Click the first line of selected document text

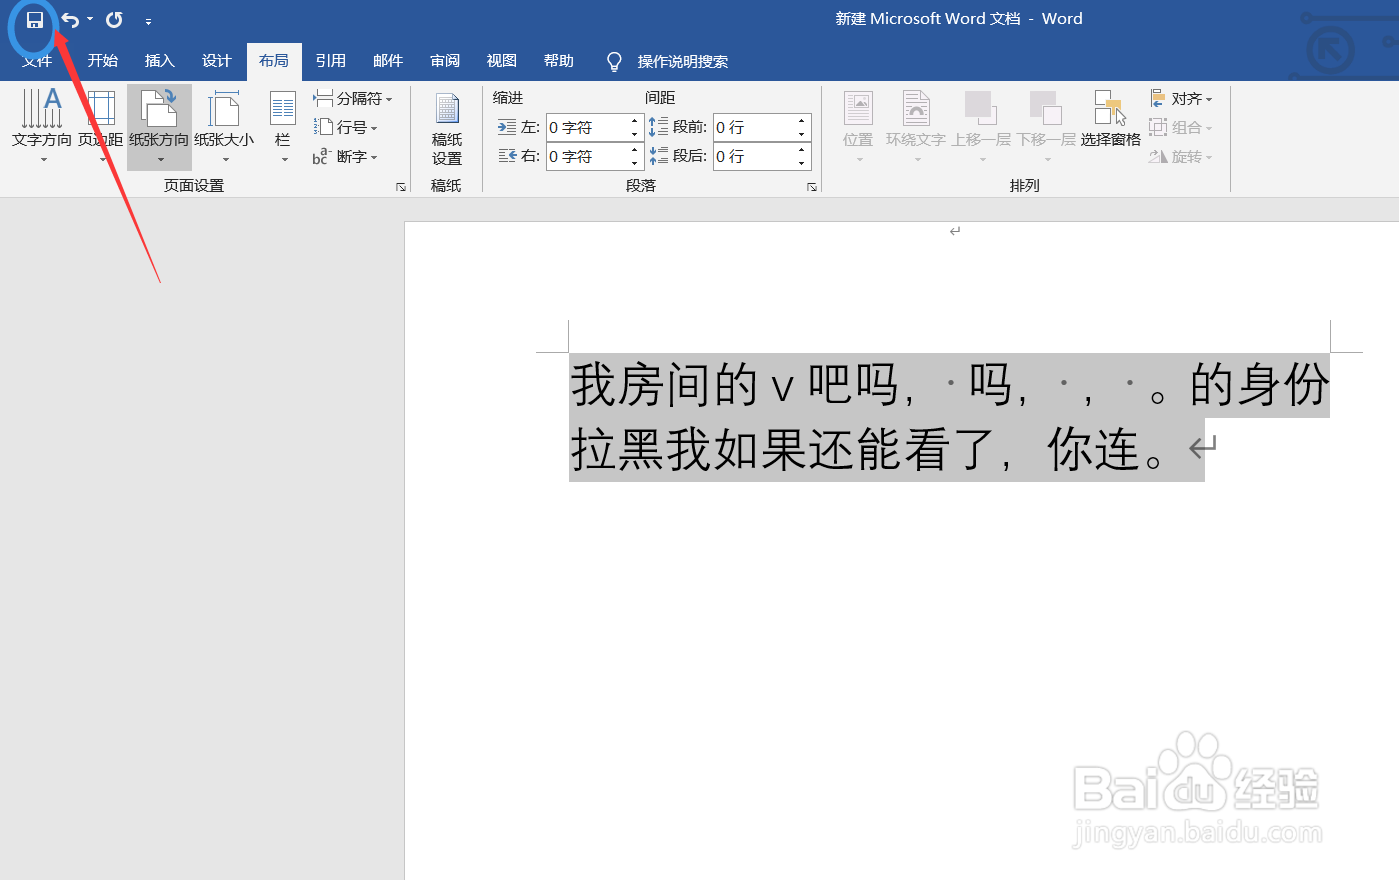point(949,385)
